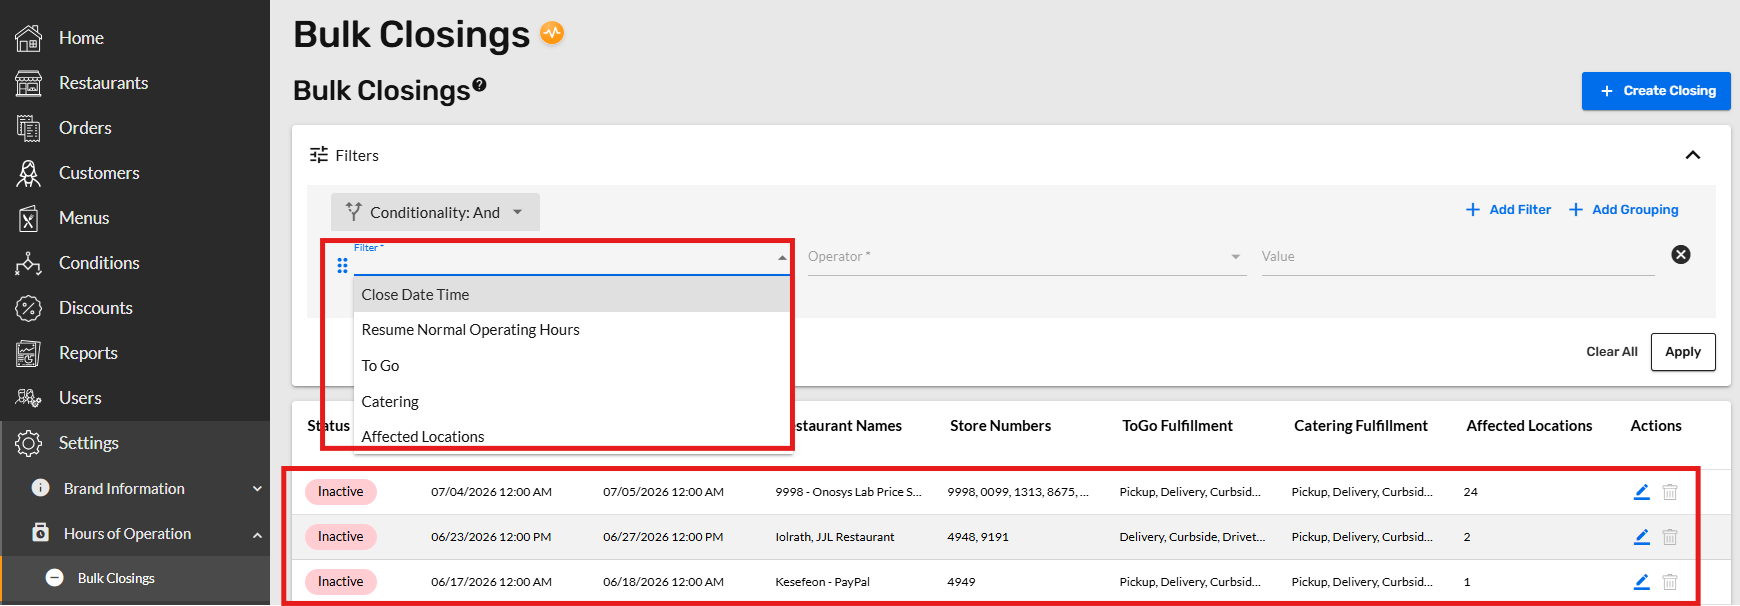This screenshot has width=1740, height=606.
Task: Choose Catering filter option
Action: coord(573,402)
